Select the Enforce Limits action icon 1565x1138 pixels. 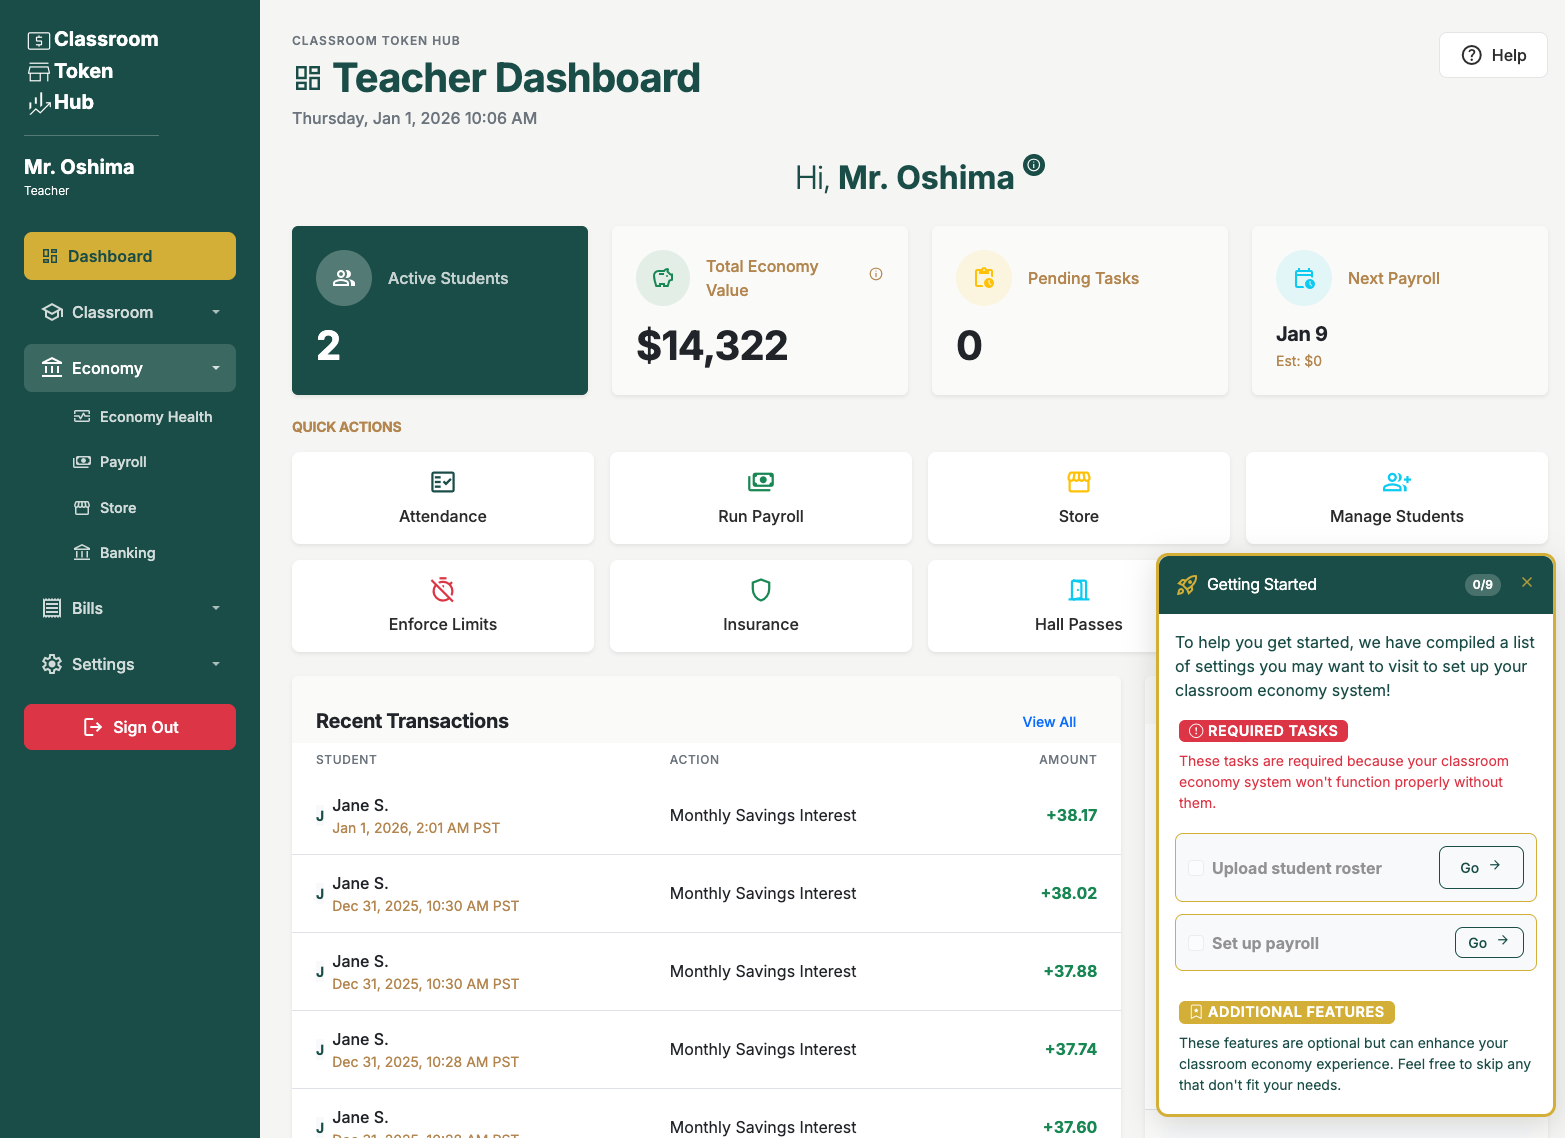point(442,590)
